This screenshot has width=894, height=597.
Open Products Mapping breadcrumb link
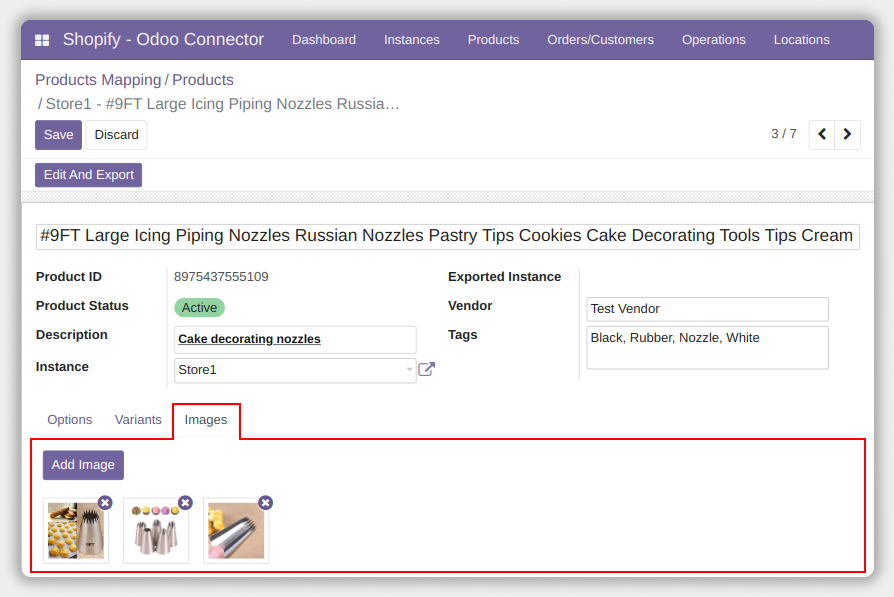pyautogui.click(x=98, y=80)
